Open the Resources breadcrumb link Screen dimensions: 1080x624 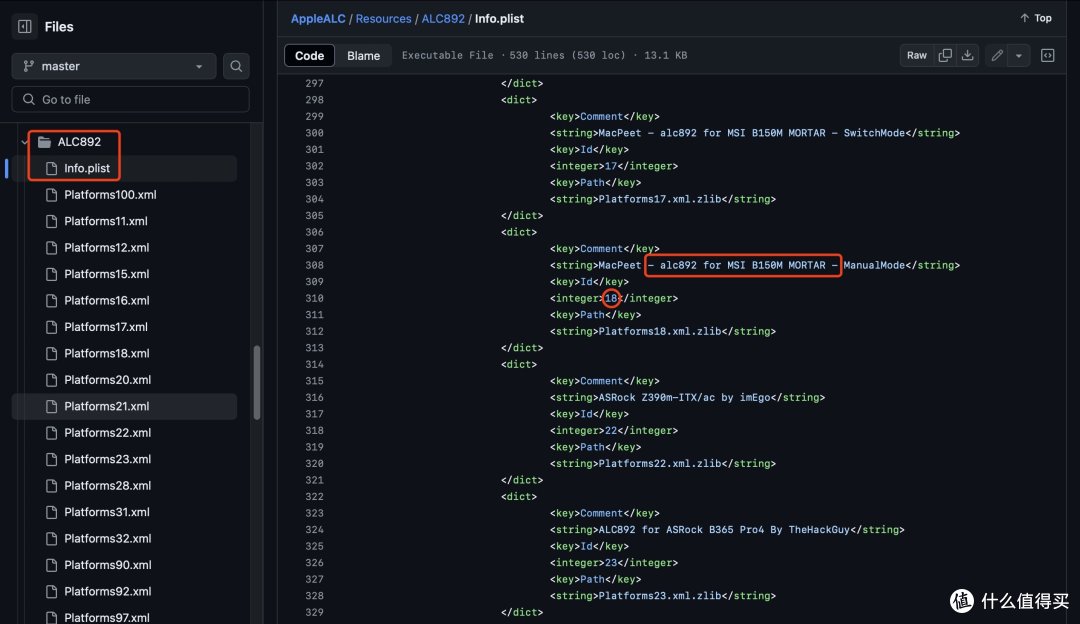[384, 19]
